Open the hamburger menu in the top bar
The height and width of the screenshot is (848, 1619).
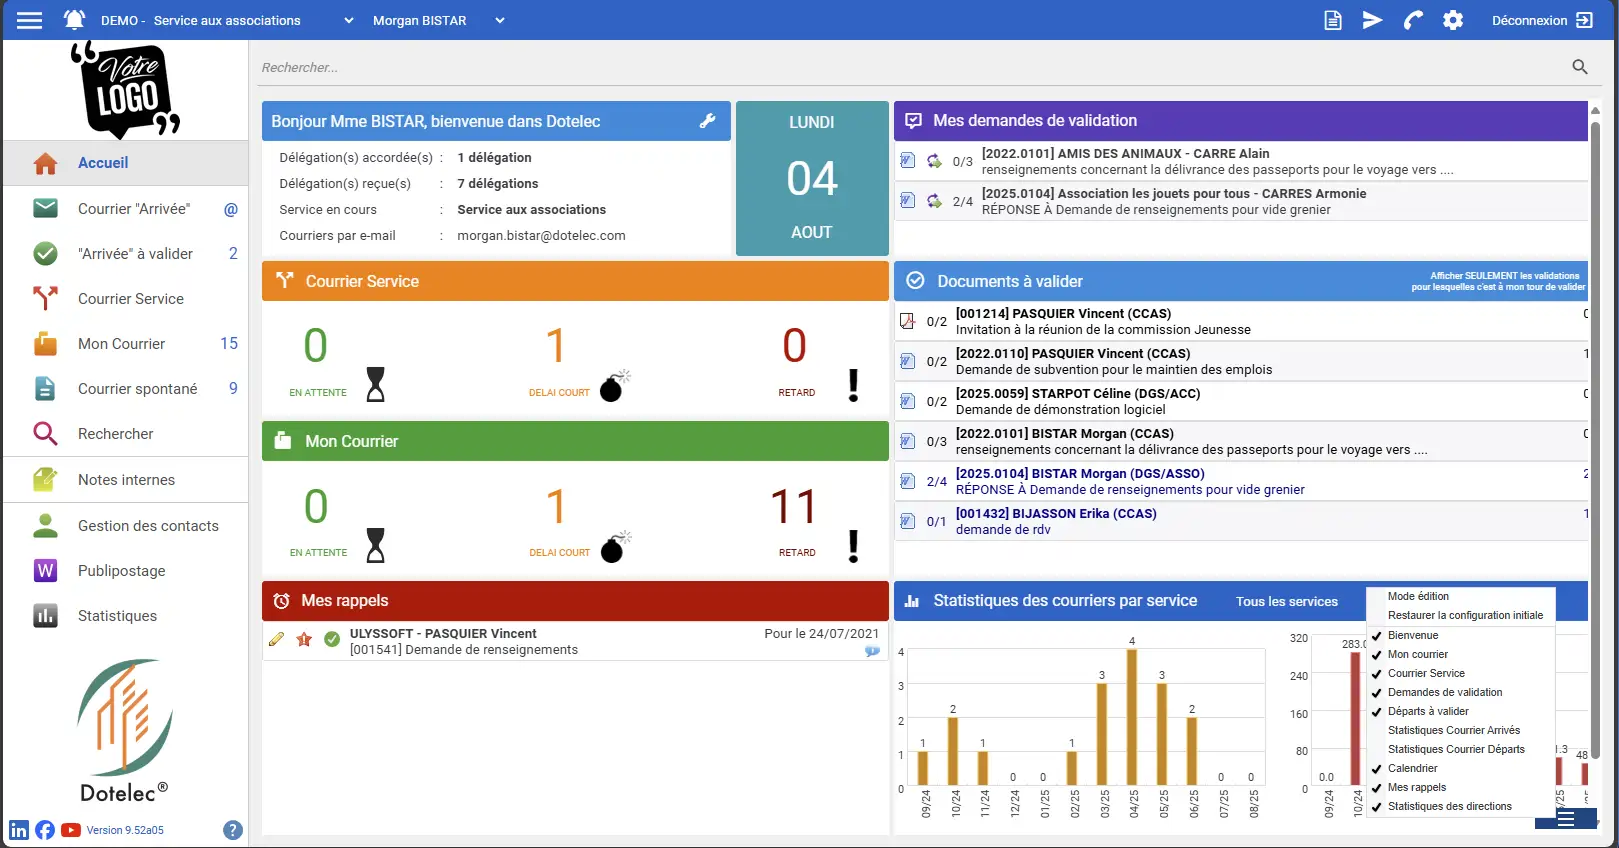[x=30, y=20]
